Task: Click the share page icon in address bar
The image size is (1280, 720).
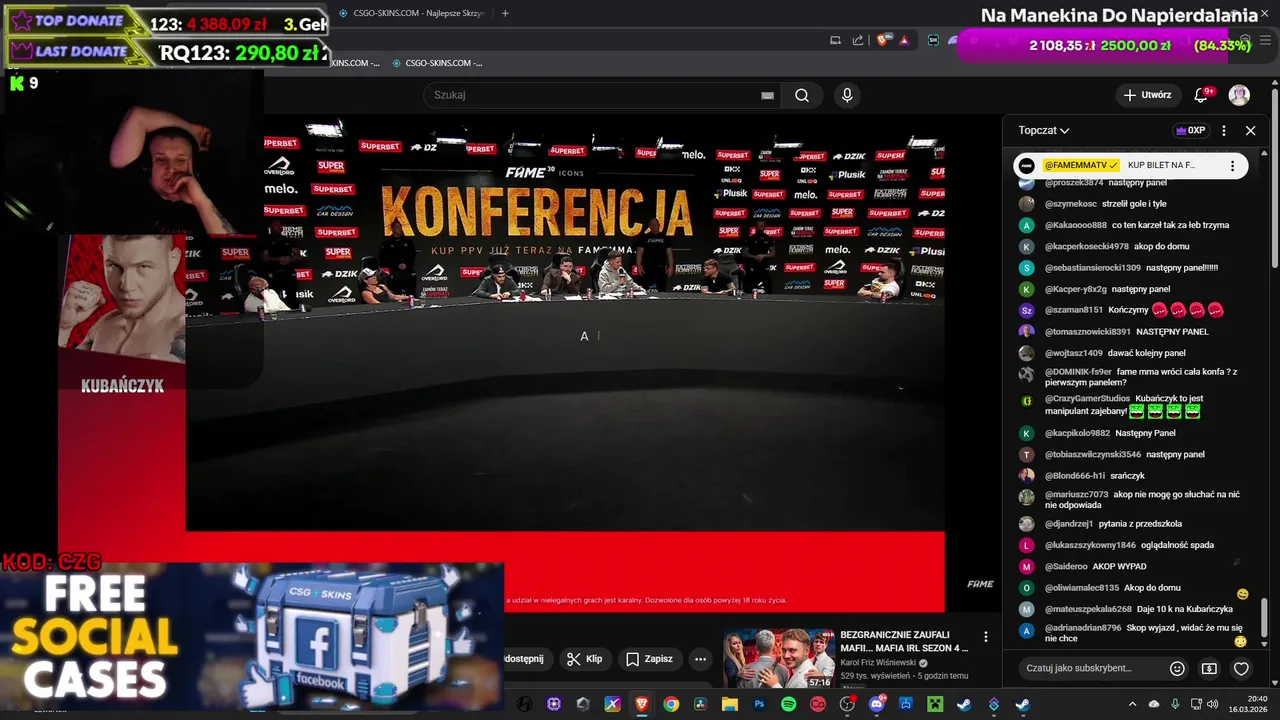Action: (858, 40)
